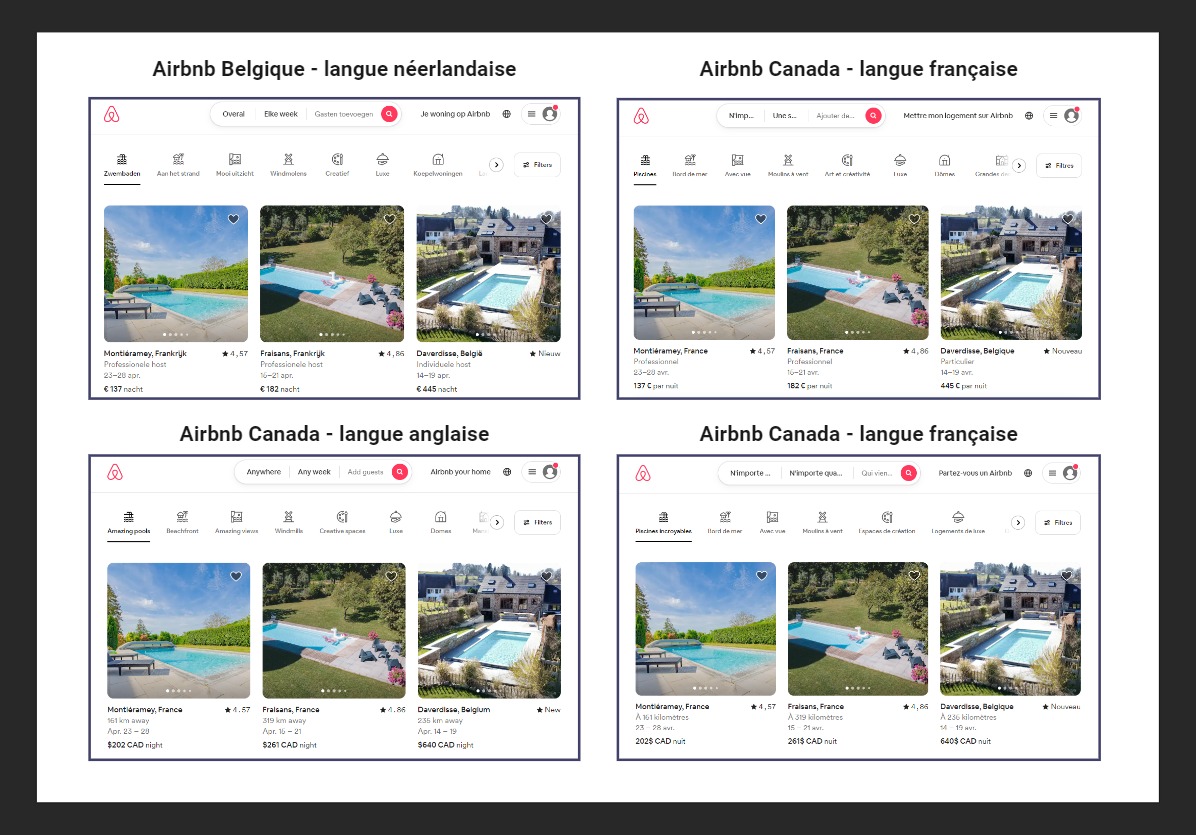Open profile menu beside Je woning op Airbnb

click(x=541, y=114)
